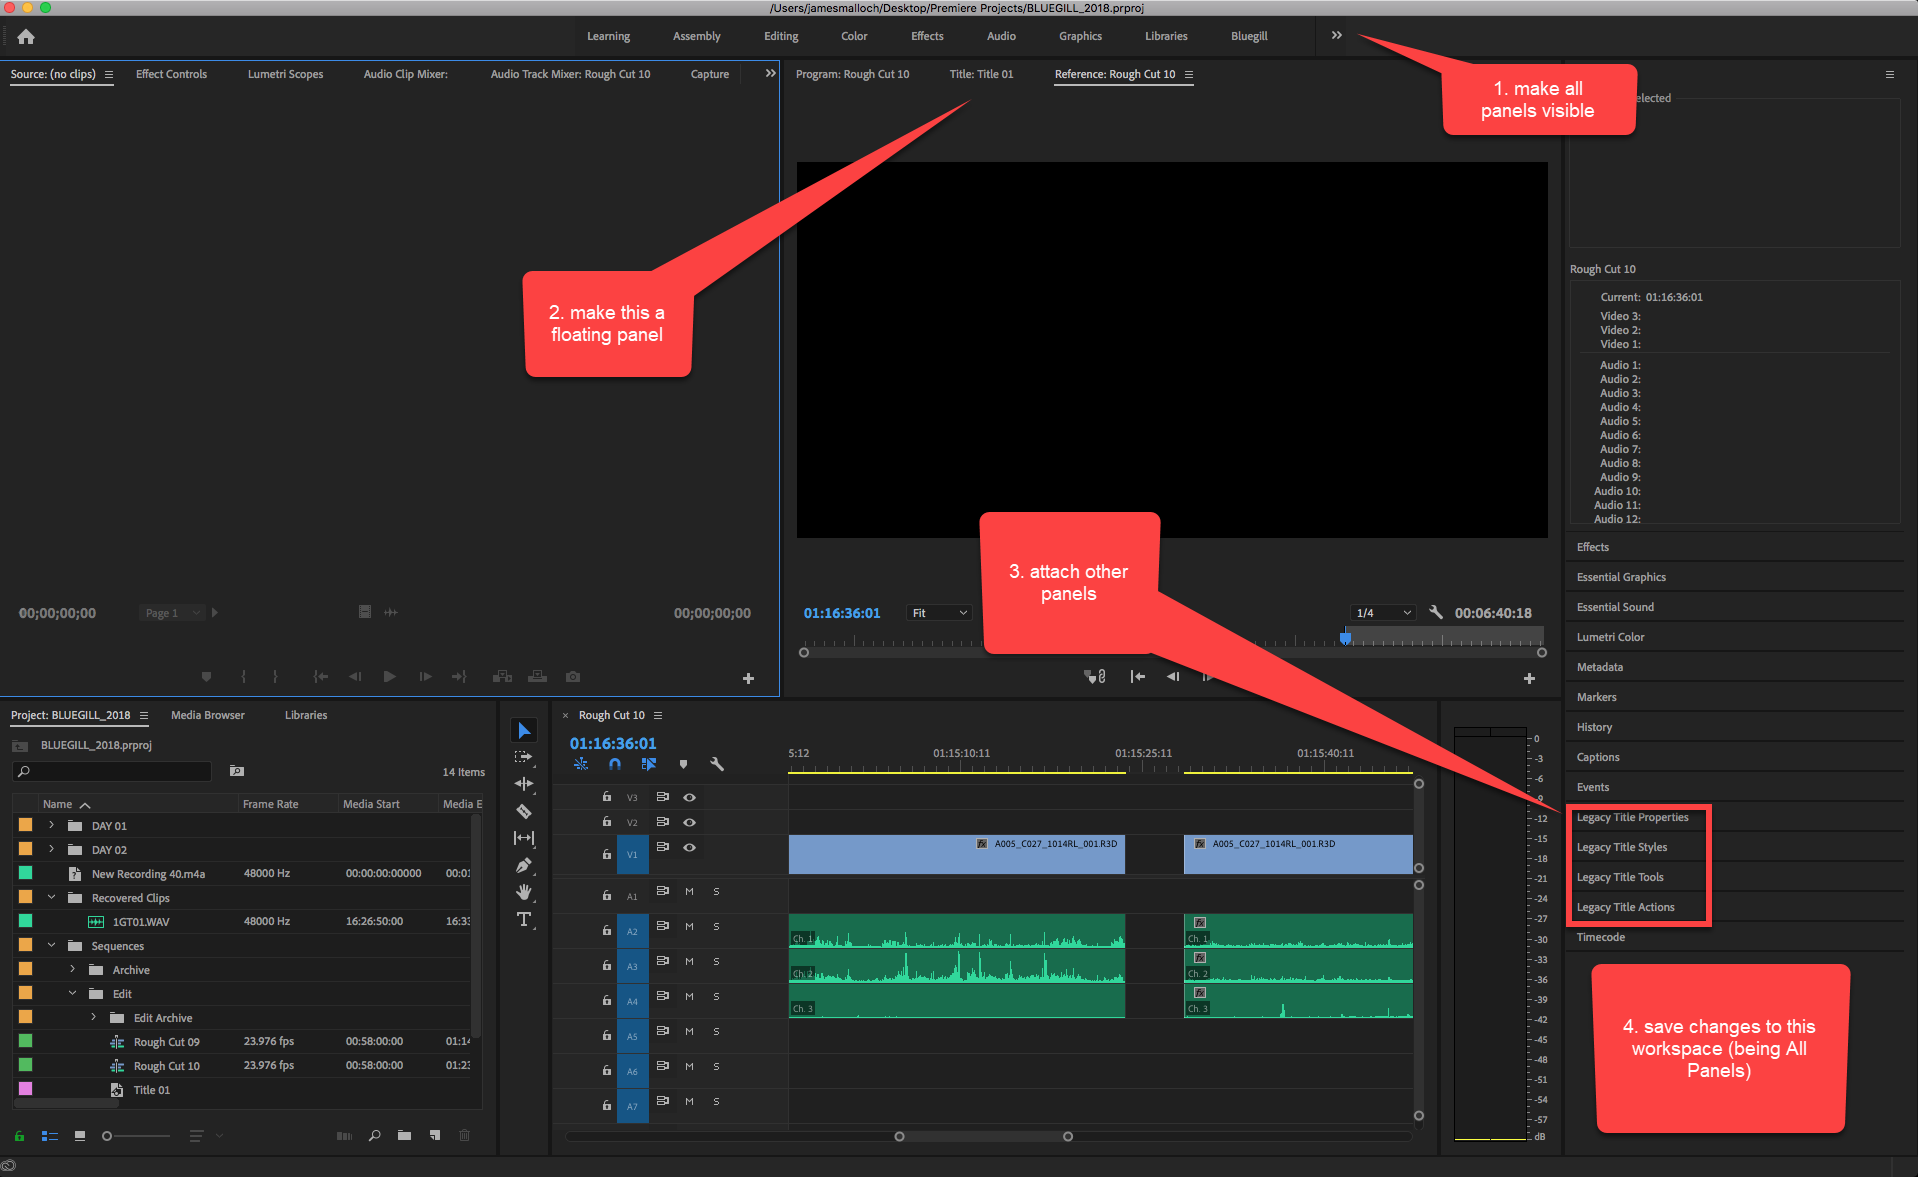This screenshot has height=1177, width=1918.
Task: Select the Track Select Forward tool
Action: point(524,758)
